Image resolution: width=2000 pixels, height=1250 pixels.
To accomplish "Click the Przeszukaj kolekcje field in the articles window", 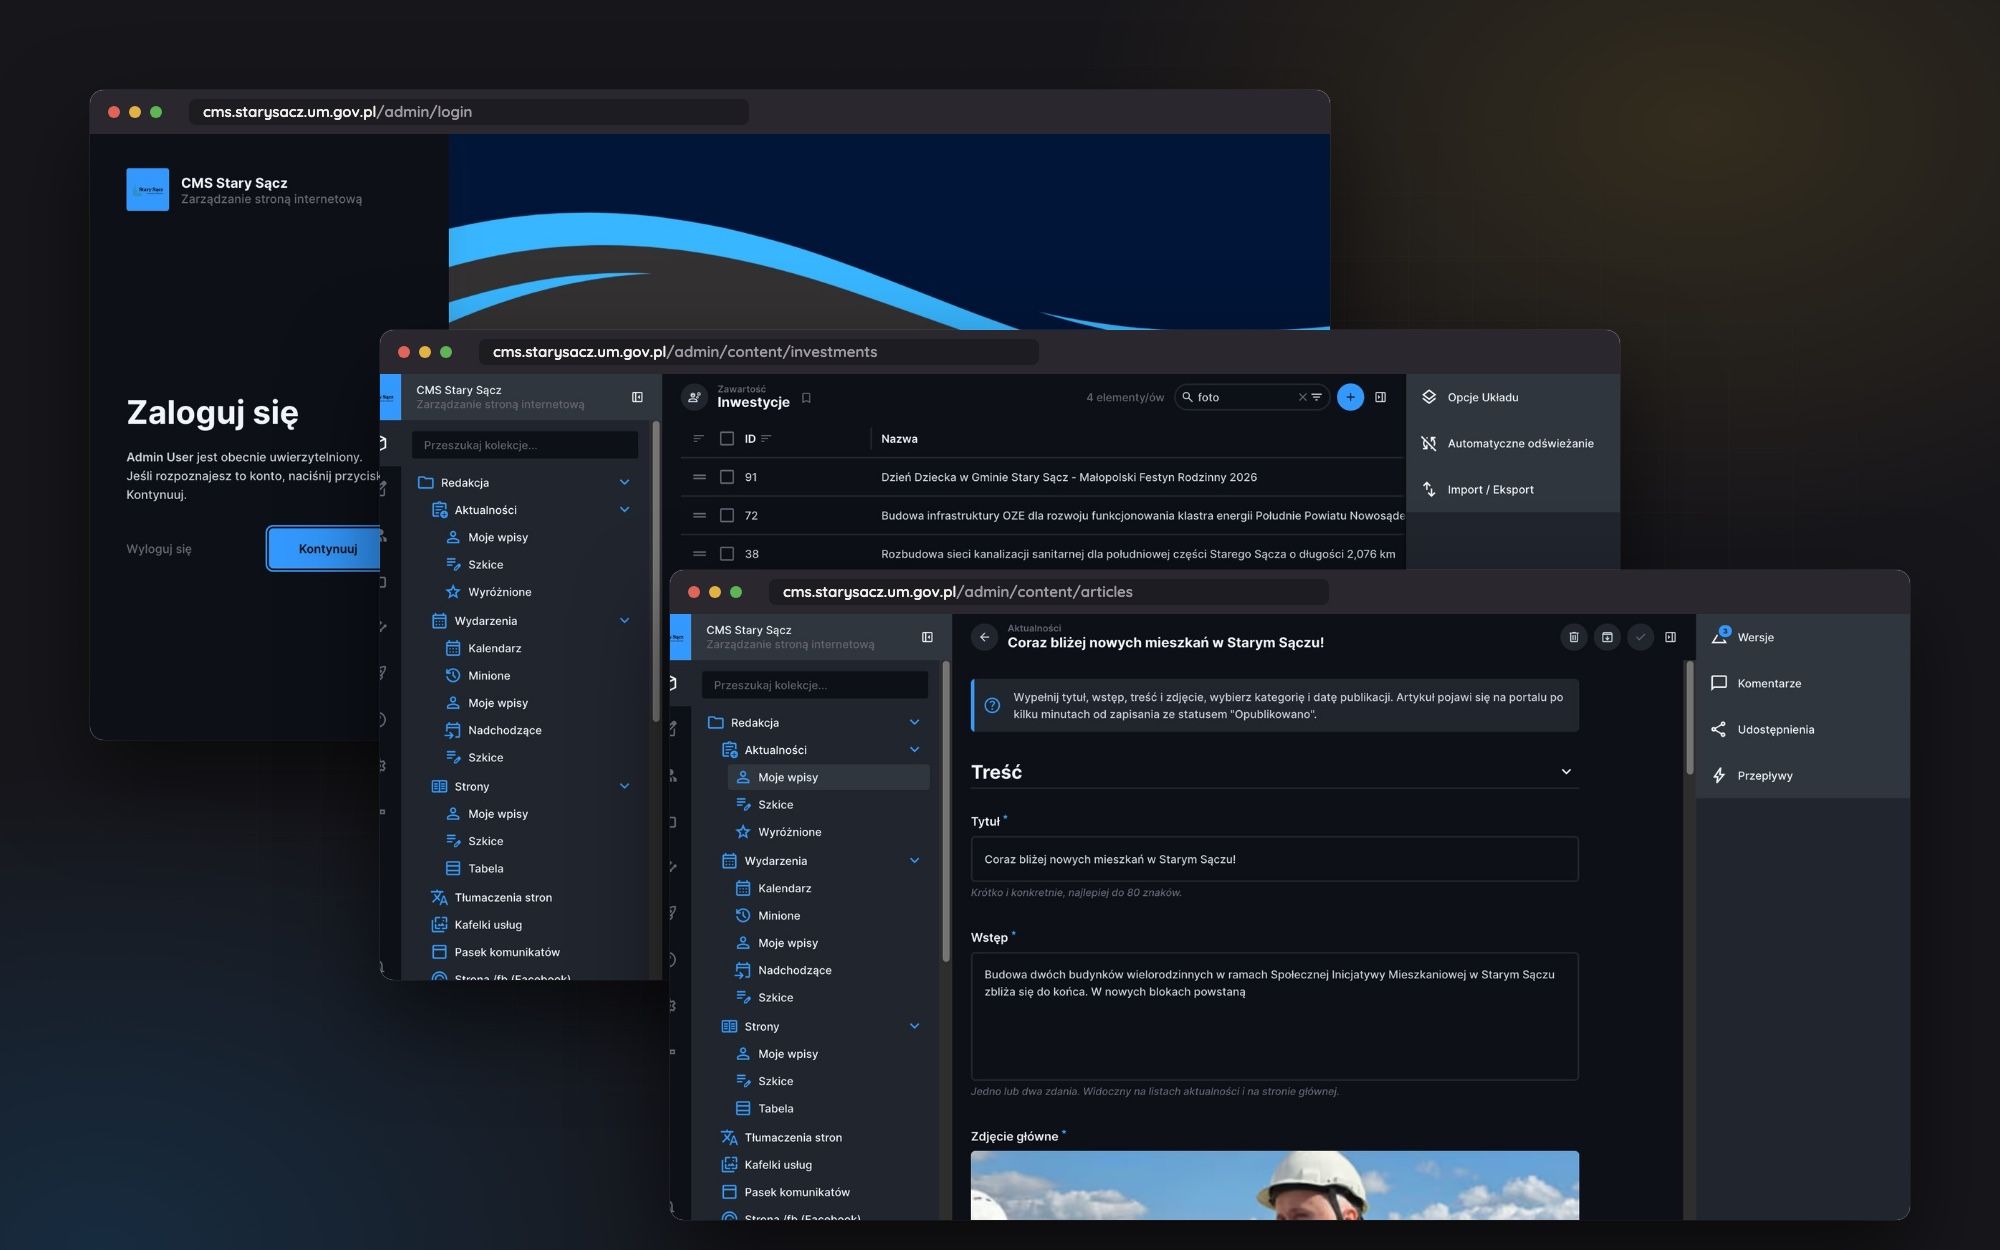I will click(x=815, y=685).
